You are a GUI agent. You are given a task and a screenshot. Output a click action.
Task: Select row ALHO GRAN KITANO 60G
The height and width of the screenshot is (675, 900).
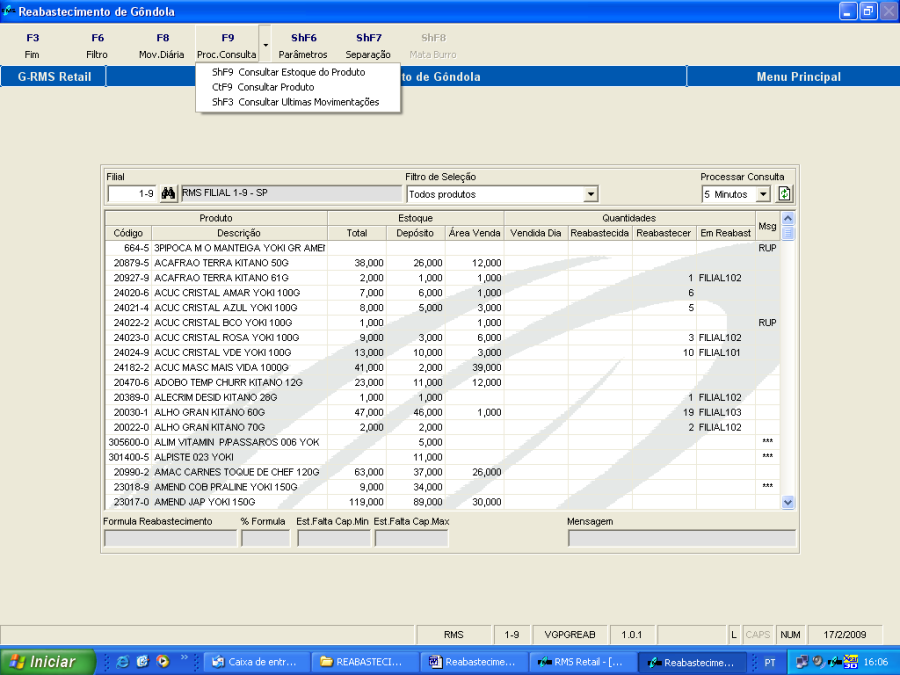[442, 412]
